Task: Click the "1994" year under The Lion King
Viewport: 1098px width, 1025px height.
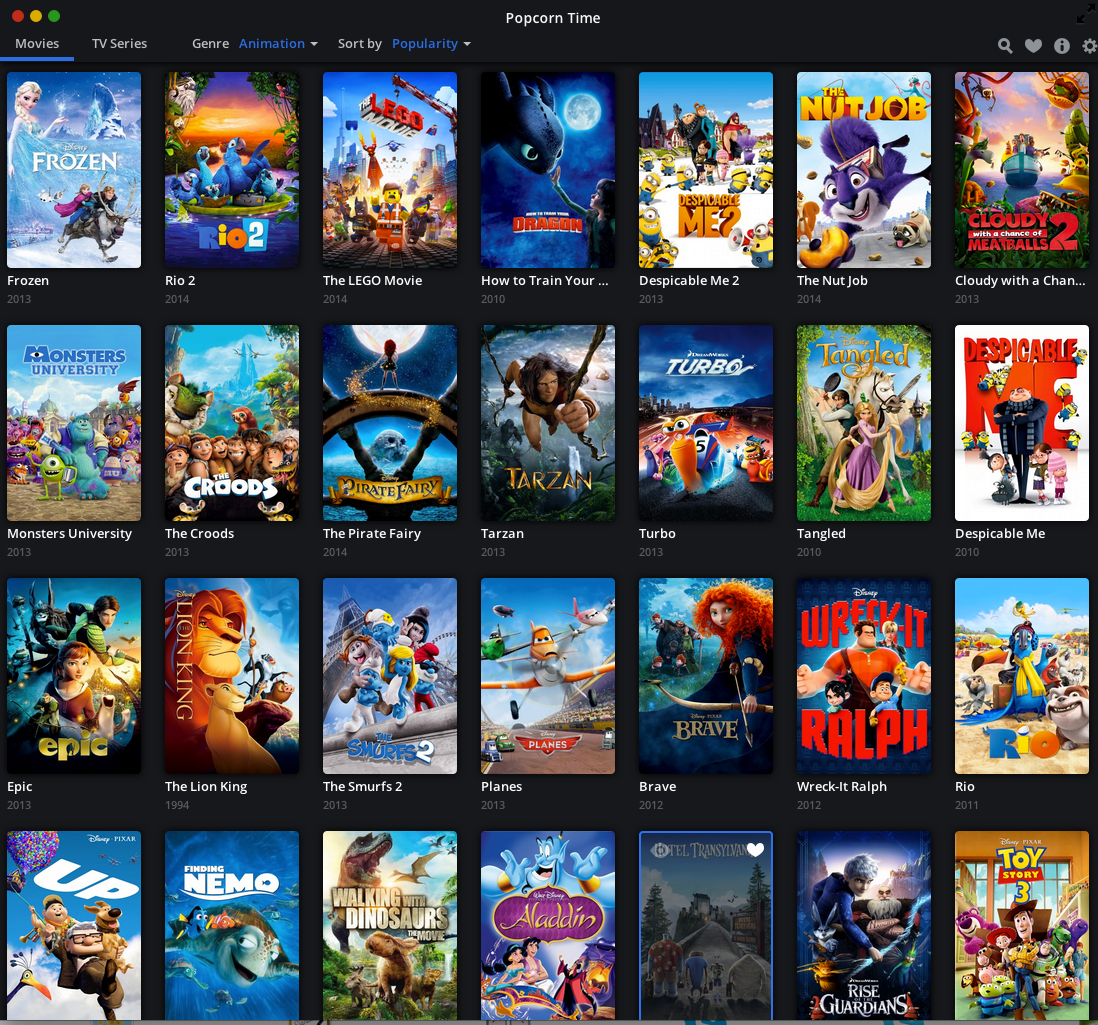Action: (x=177, y=805)
